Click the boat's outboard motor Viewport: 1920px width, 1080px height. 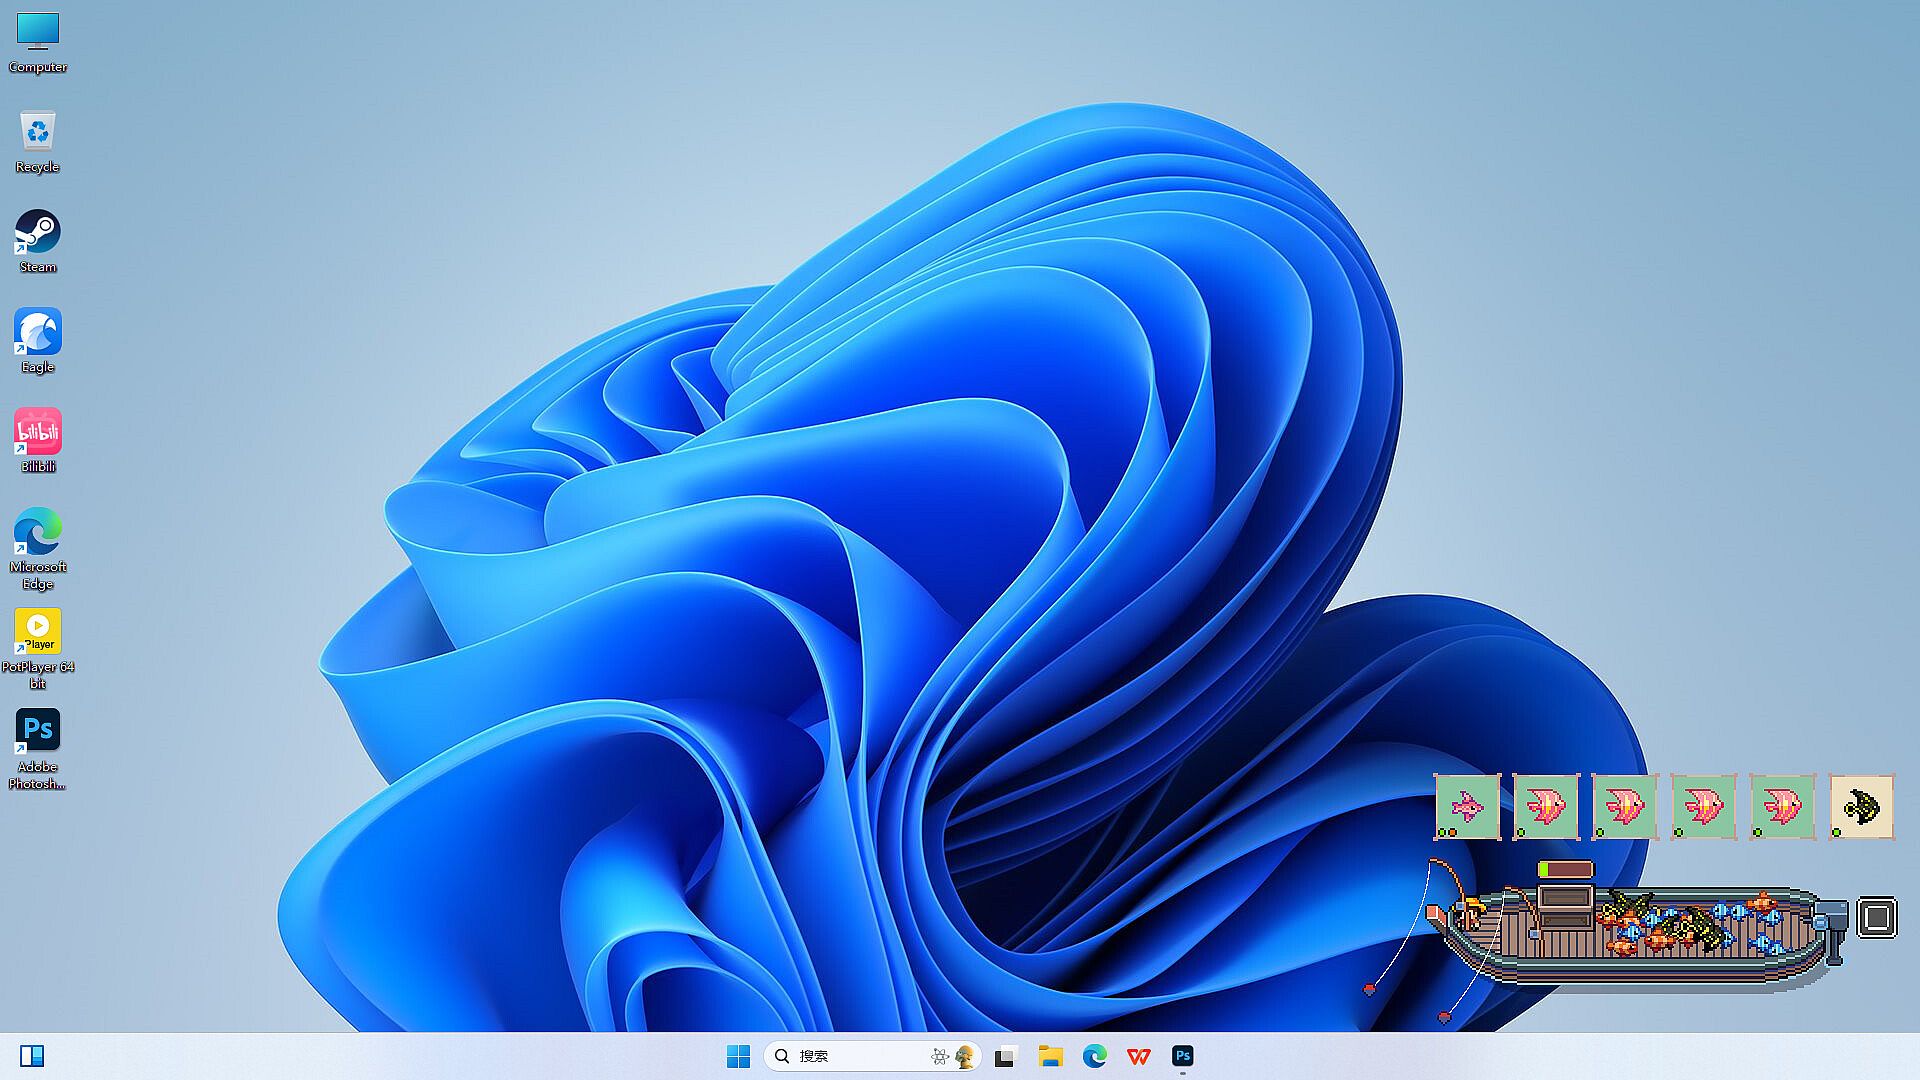pyautogui.click(x=1833, y=923)
